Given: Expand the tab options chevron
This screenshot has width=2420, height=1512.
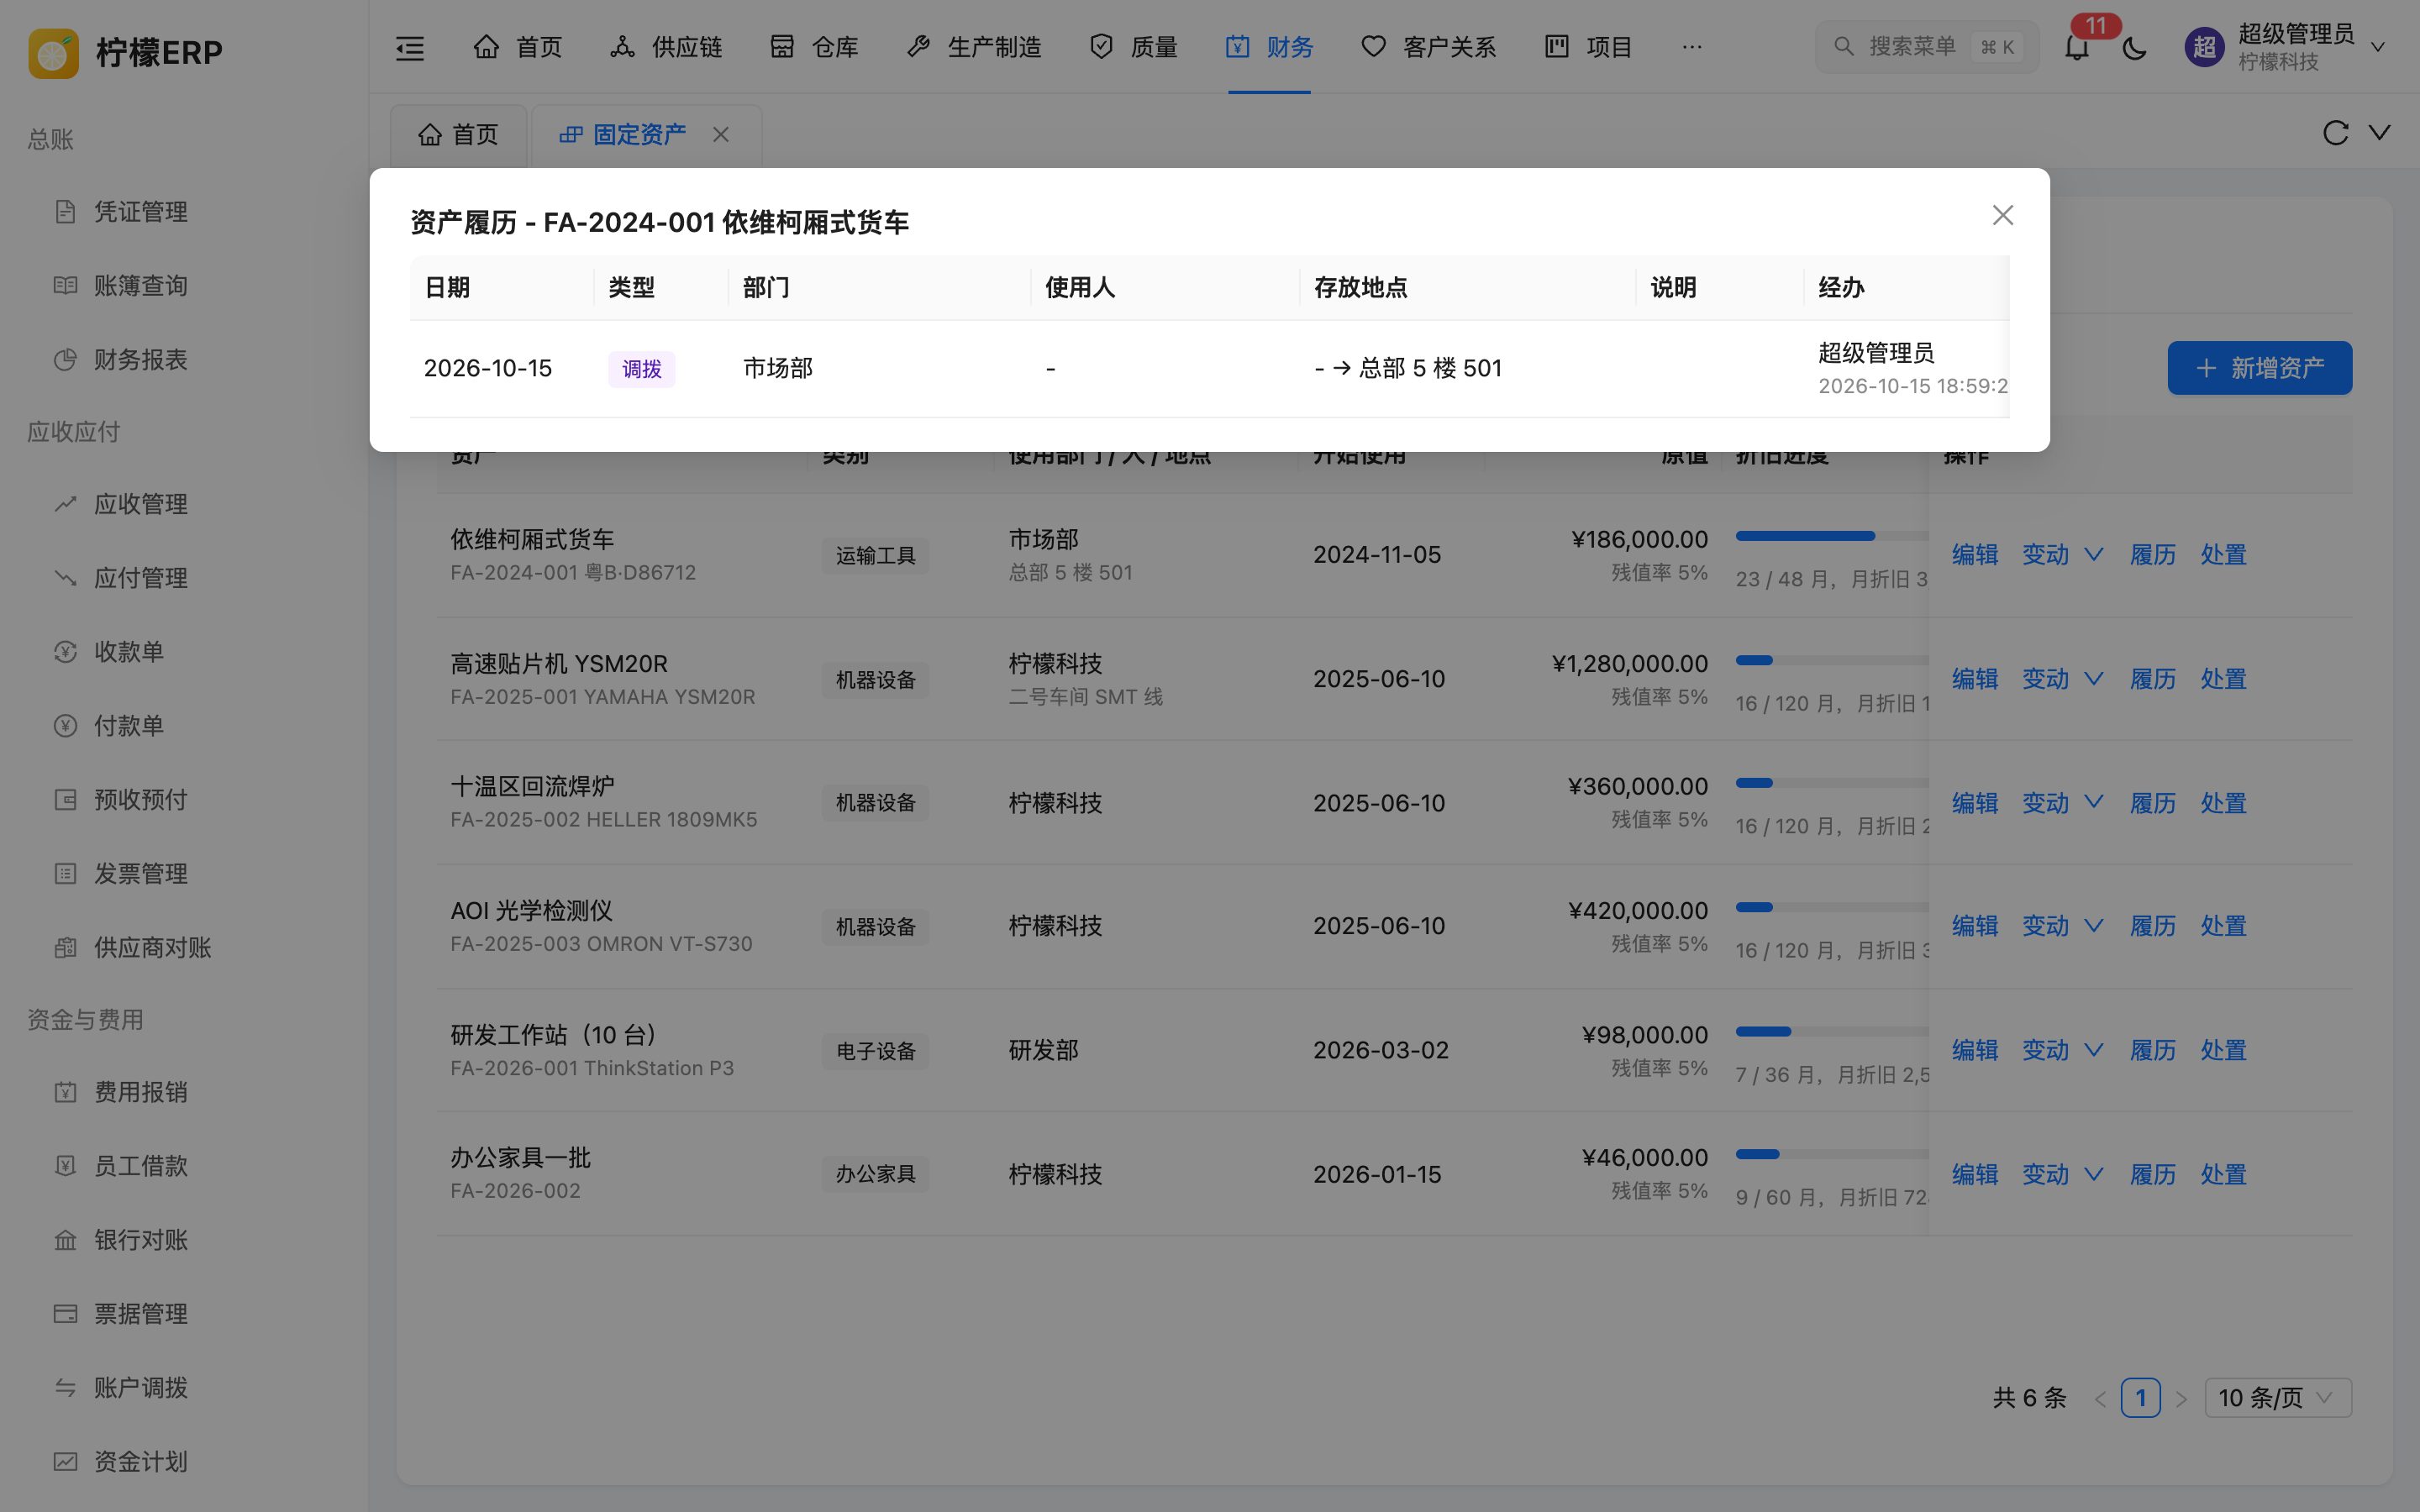Looking at the screenshot, I should click(x=2380, y=133).
